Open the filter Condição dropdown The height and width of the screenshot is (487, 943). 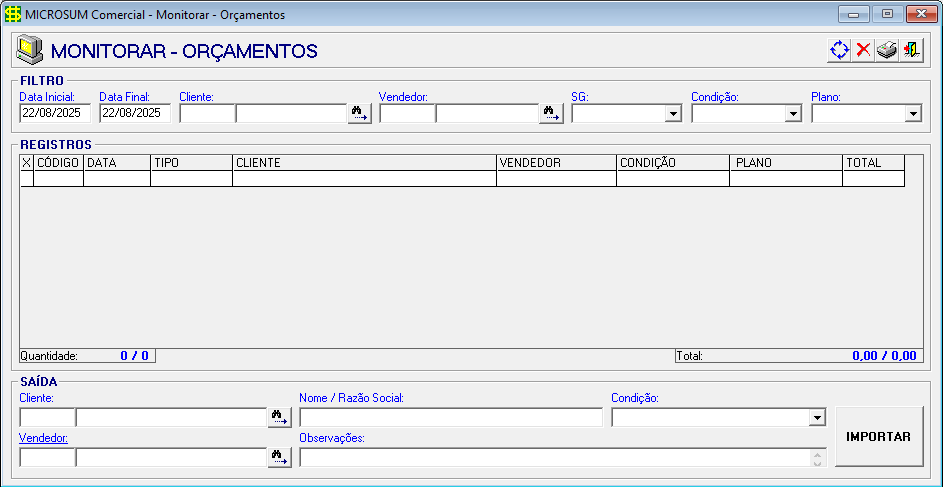(x=793, y=114)
